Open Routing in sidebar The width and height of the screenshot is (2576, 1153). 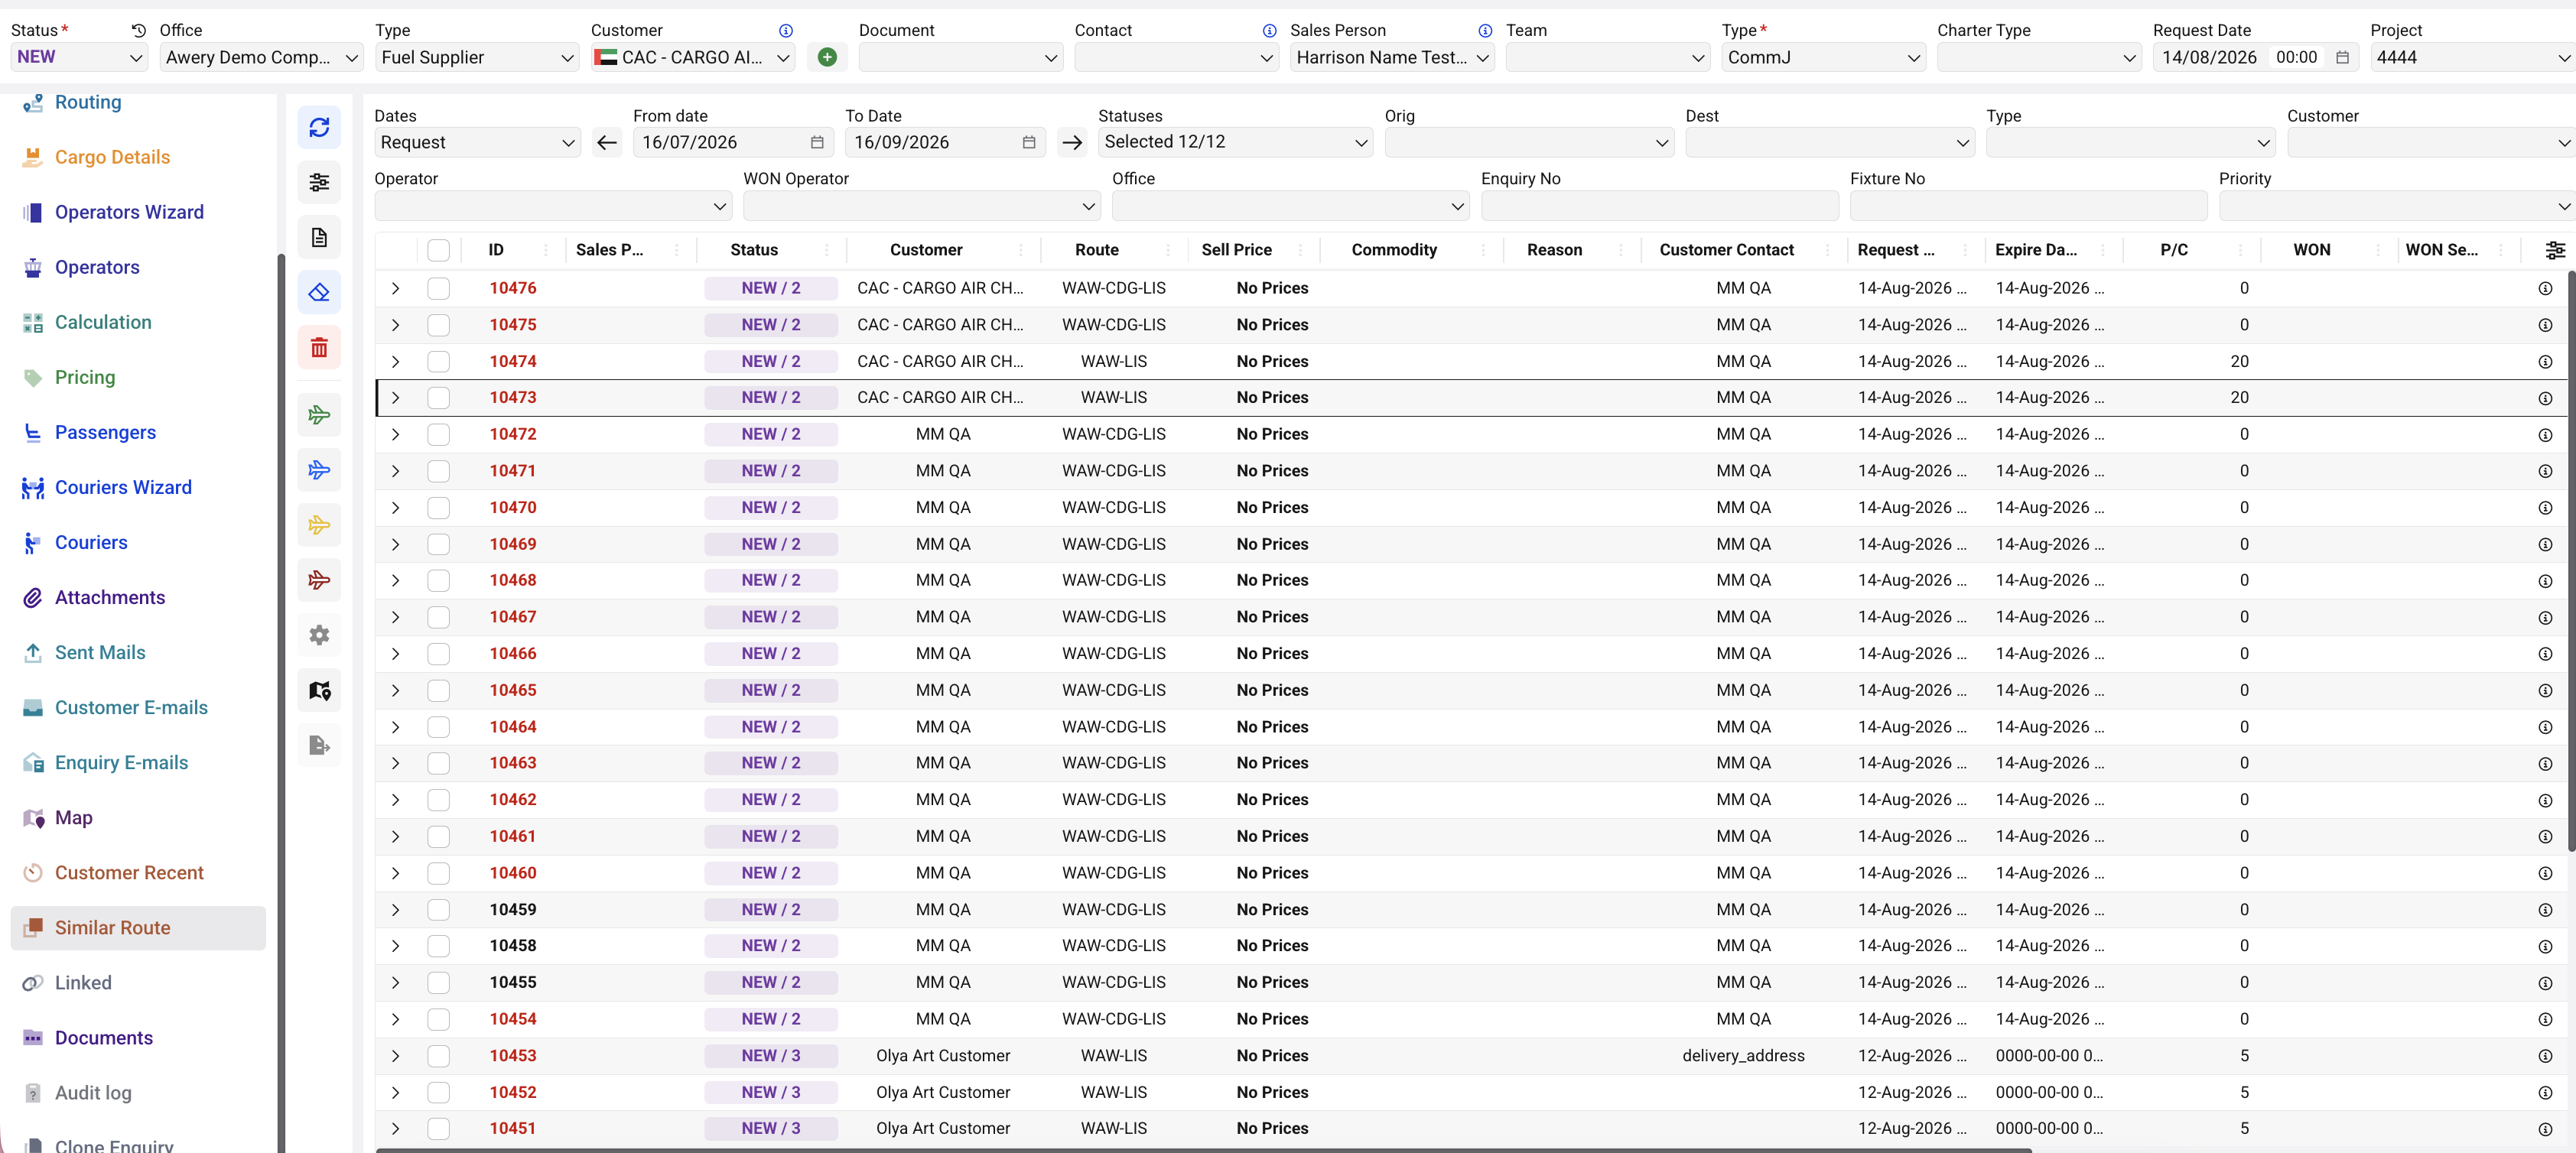coord(88,102)
